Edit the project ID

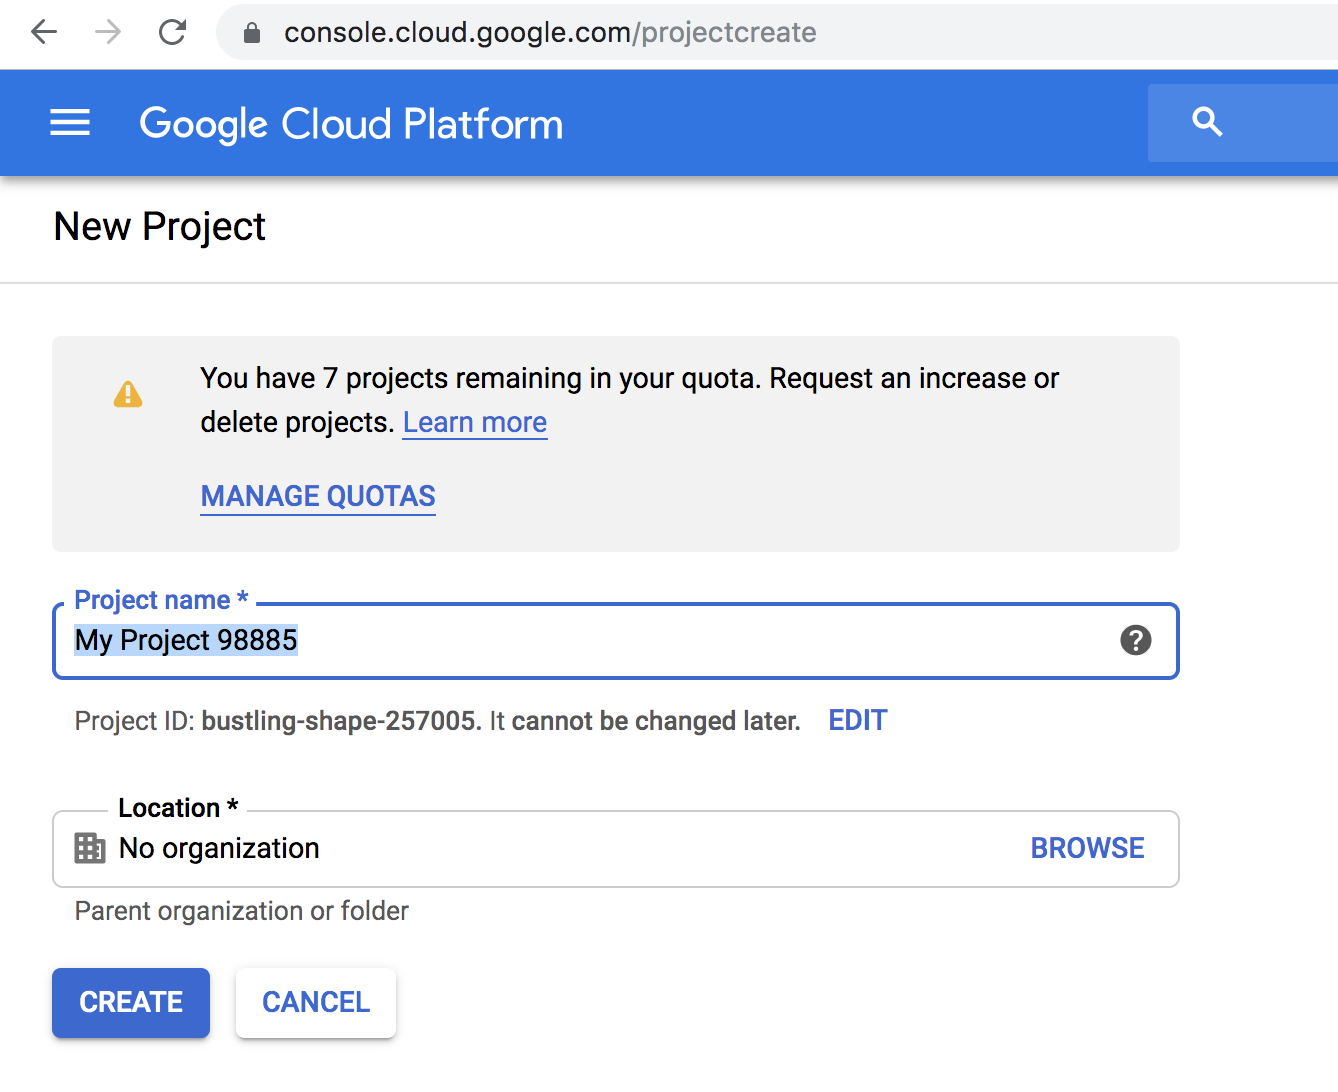(857, 721)
